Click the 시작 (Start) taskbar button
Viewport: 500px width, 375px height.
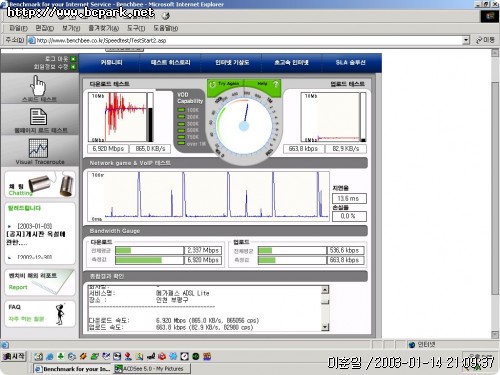coord(14,356)
